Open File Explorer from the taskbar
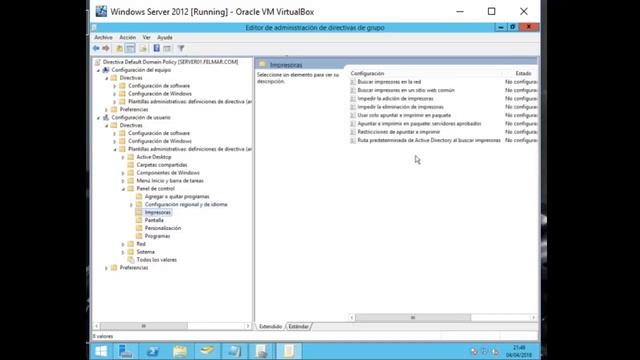The image size is (640, 360). point(180,351)
